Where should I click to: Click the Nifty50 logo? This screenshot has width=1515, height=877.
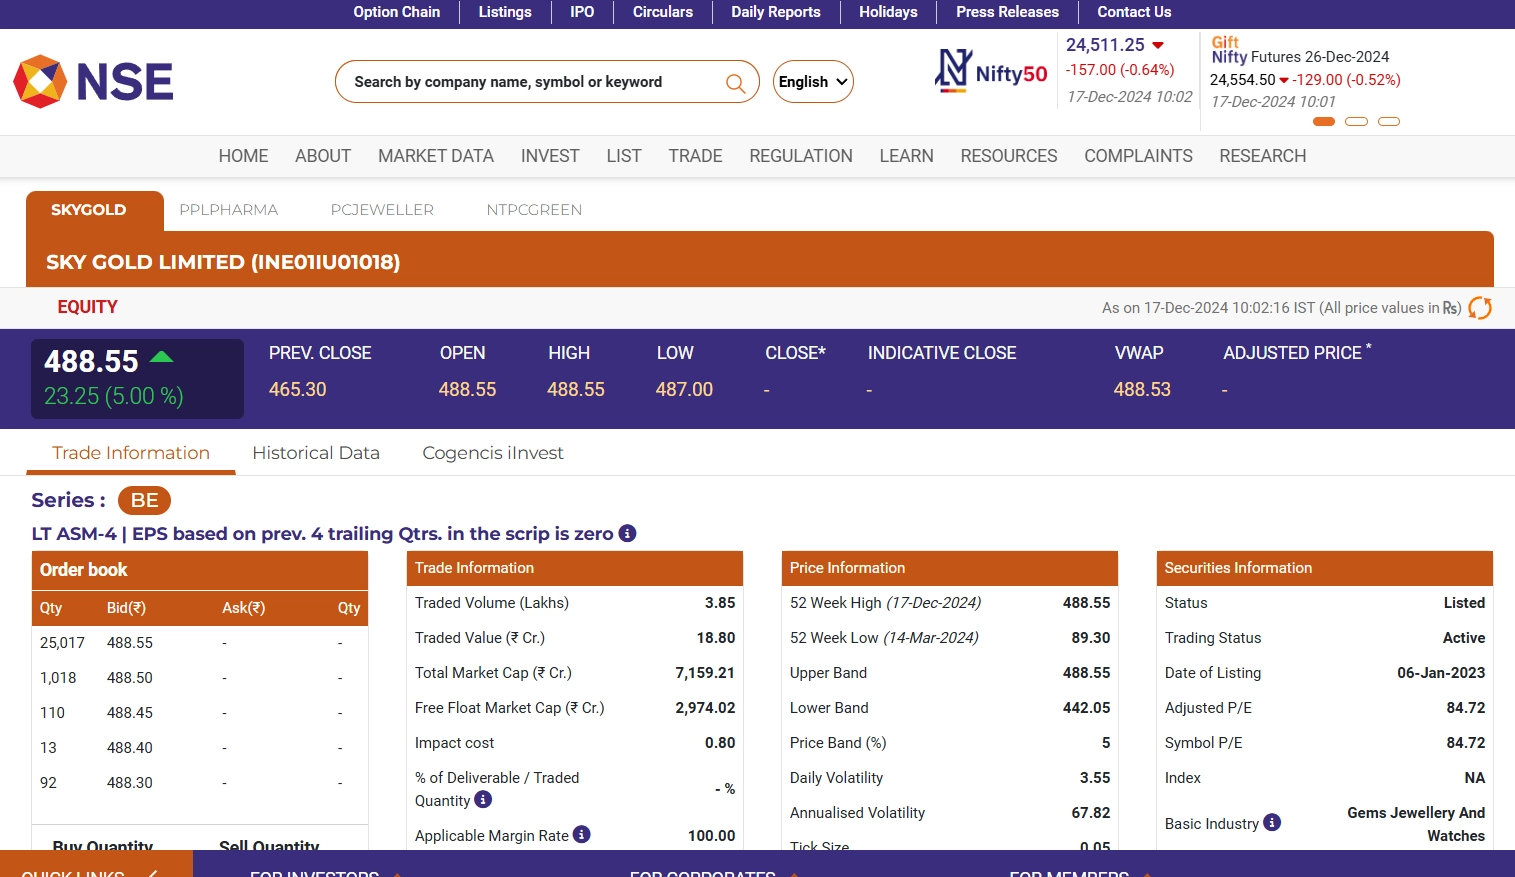[x=991, y=72]
